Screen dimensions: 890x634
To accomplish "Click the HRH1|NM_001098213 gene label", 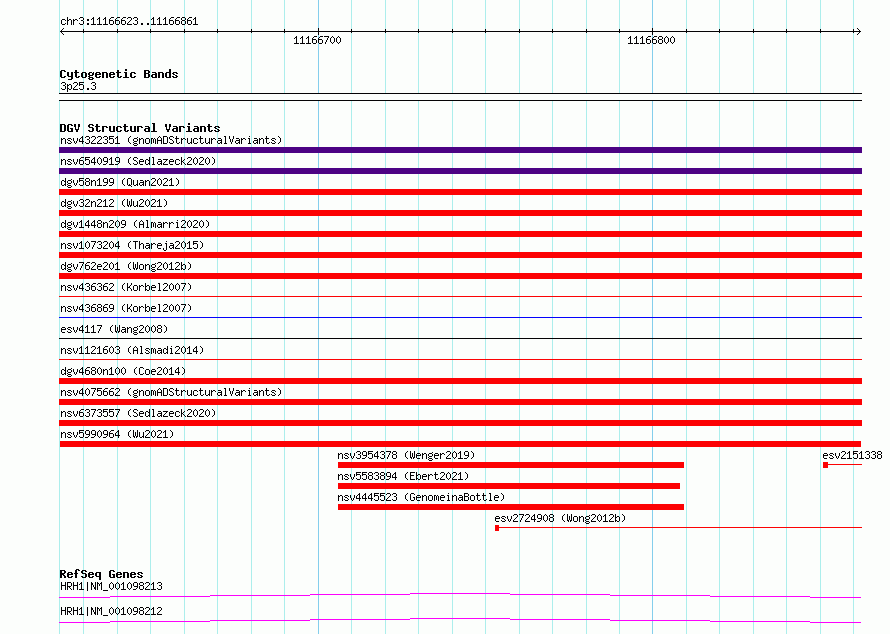I will point(111,586).
